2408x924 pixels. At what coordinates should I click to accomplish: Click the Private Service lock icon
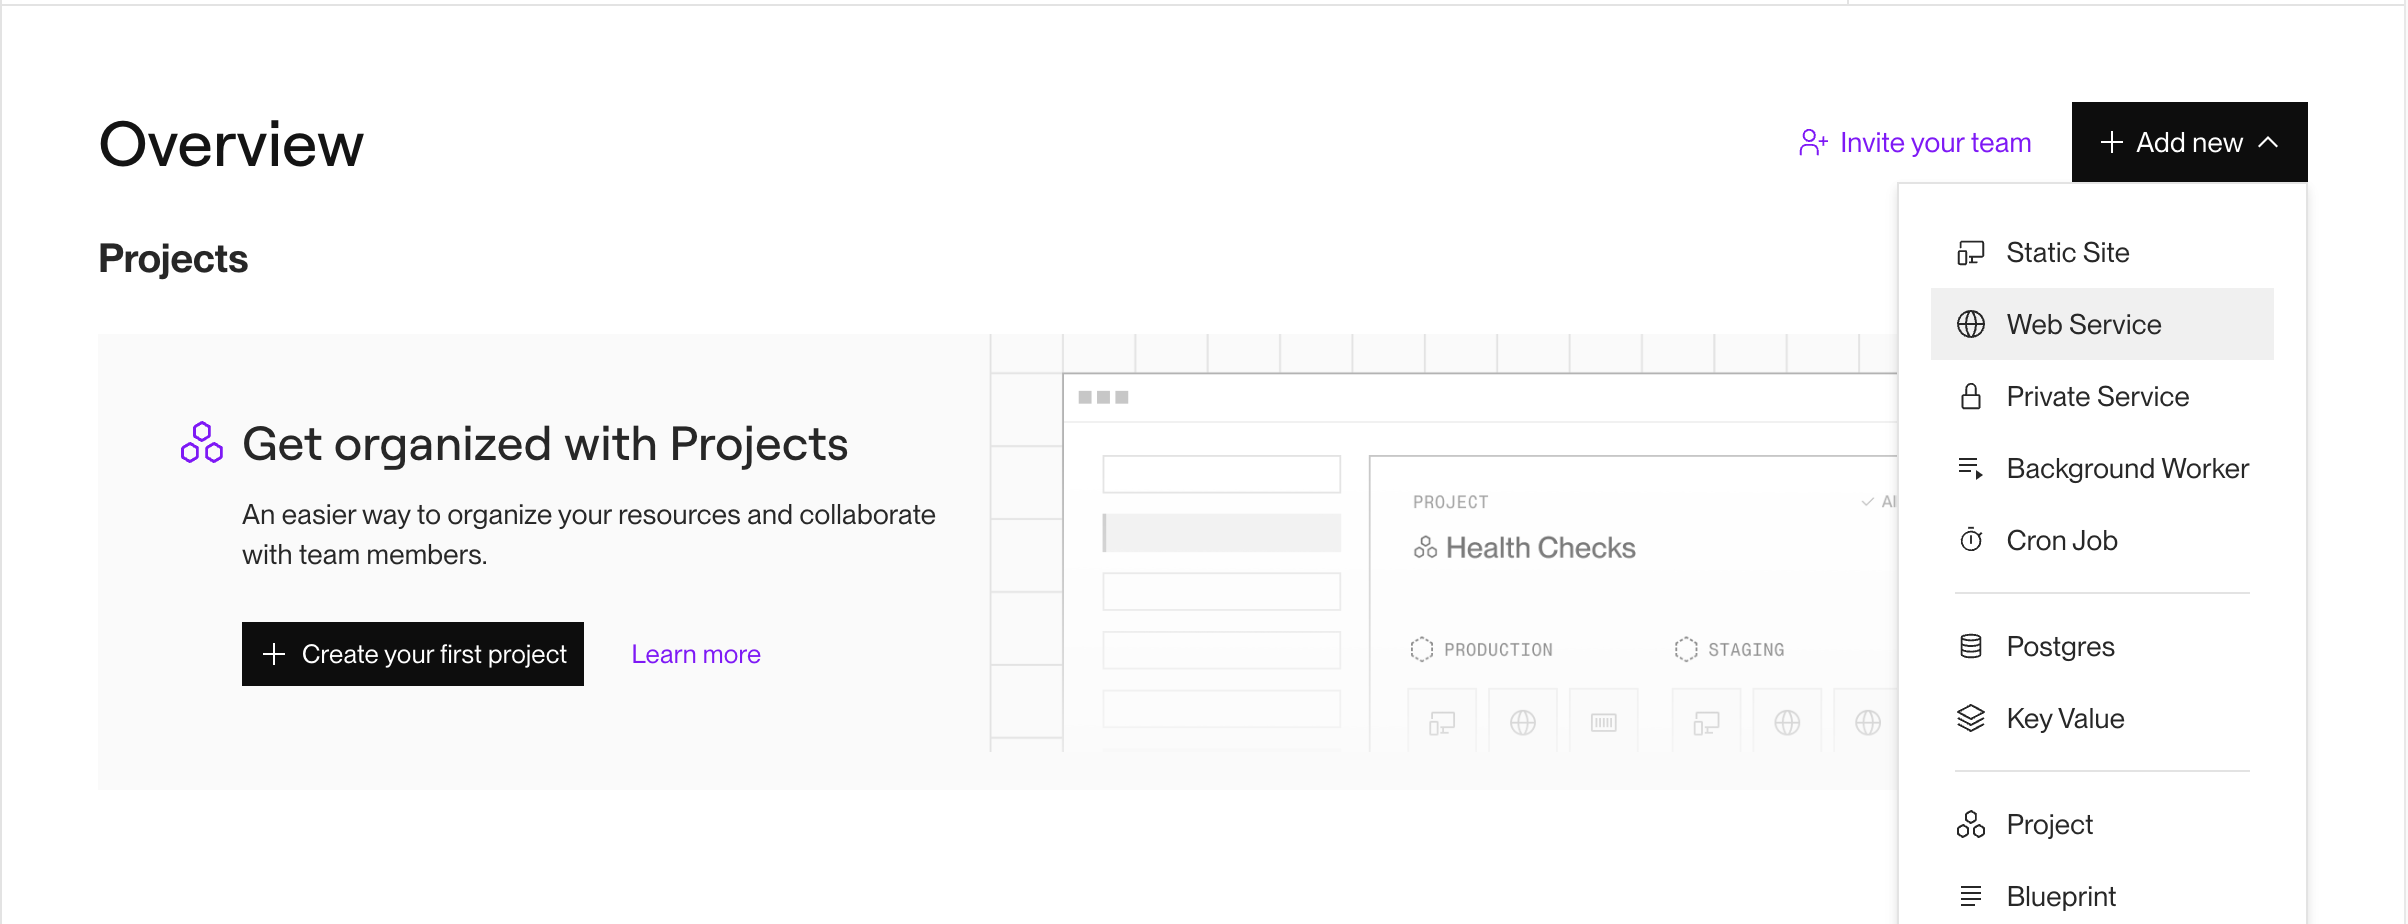pyautogui.click(x=1970, y=397)
